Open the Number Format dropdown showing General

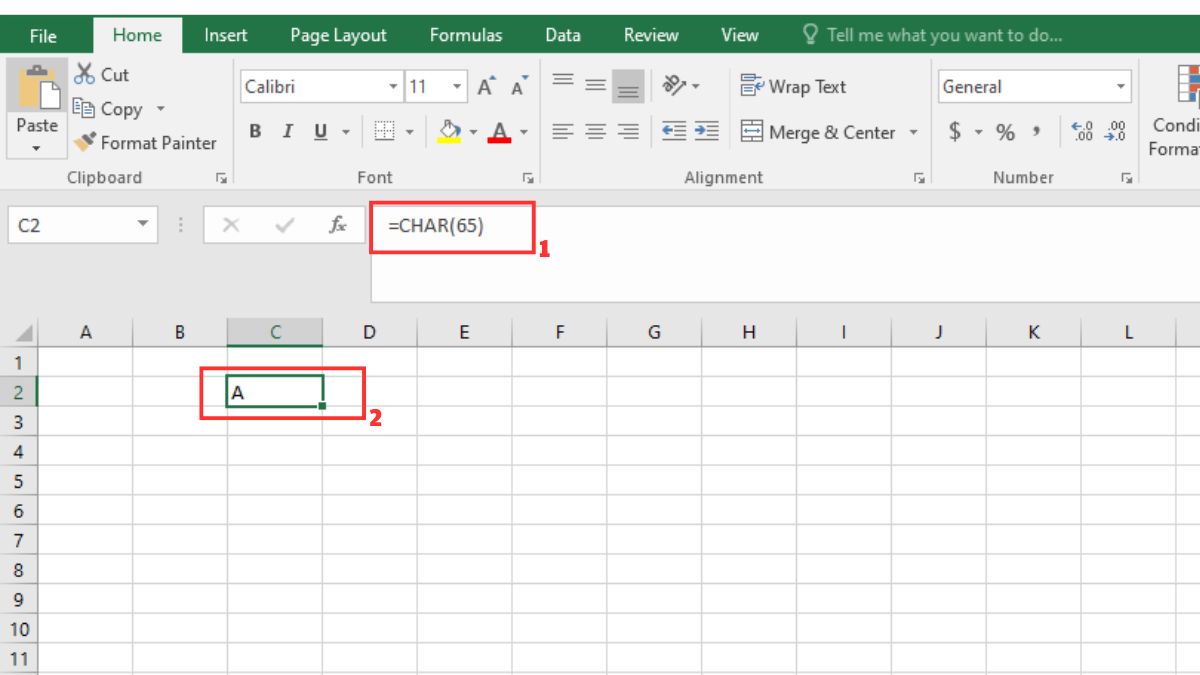coord(1122,87)
